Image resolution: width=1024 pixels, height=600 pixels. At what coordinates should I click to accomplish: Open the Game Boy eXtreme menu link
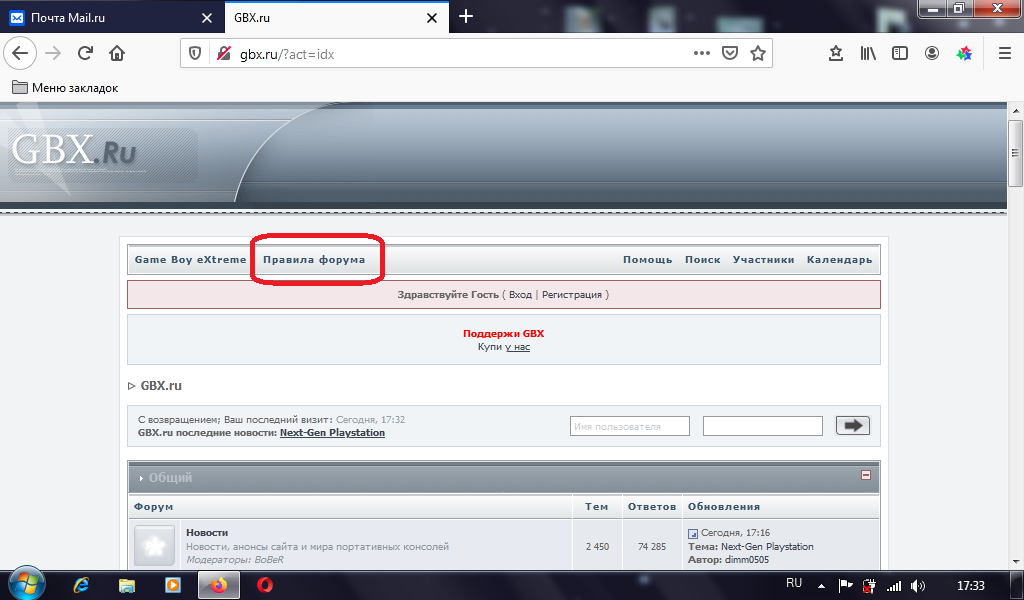pyautogui.click(x=191, y=260)
